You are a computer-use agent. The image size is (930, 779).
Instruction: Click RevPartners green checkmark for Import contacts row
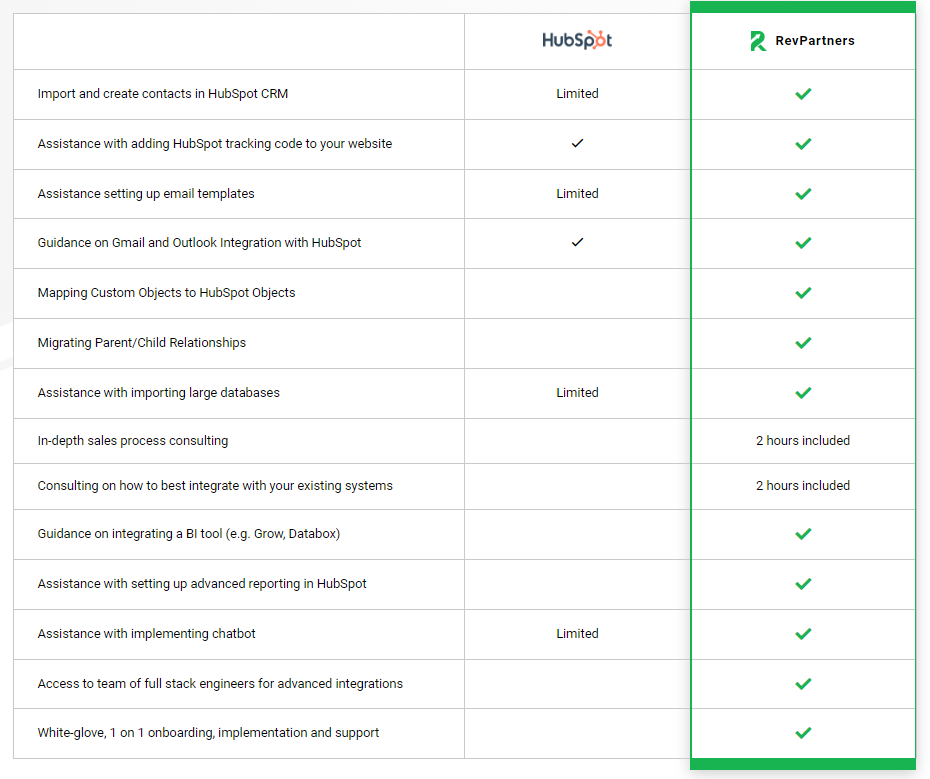click(x=803, y=94)
